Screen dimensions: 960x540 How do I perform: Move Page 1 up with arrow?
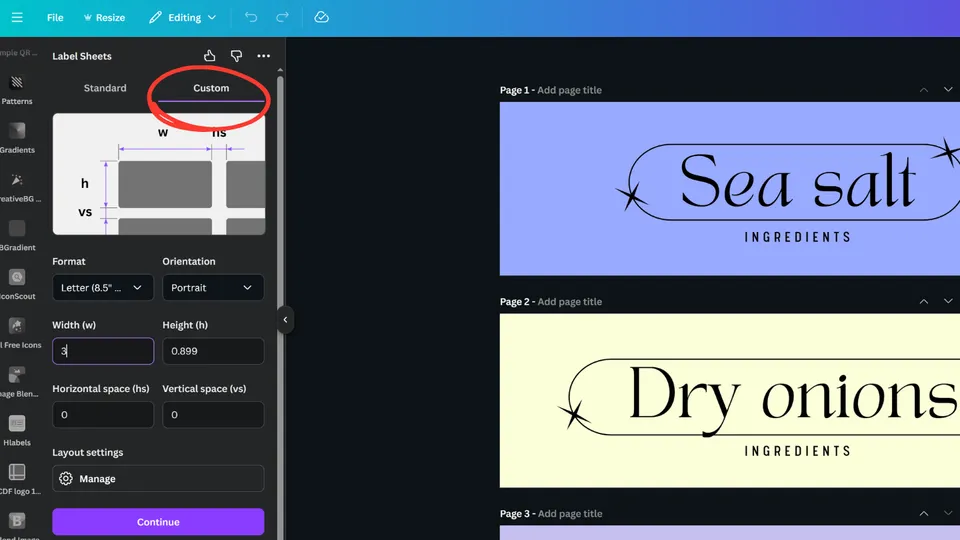pyautogui.click(x=924, y=90)
